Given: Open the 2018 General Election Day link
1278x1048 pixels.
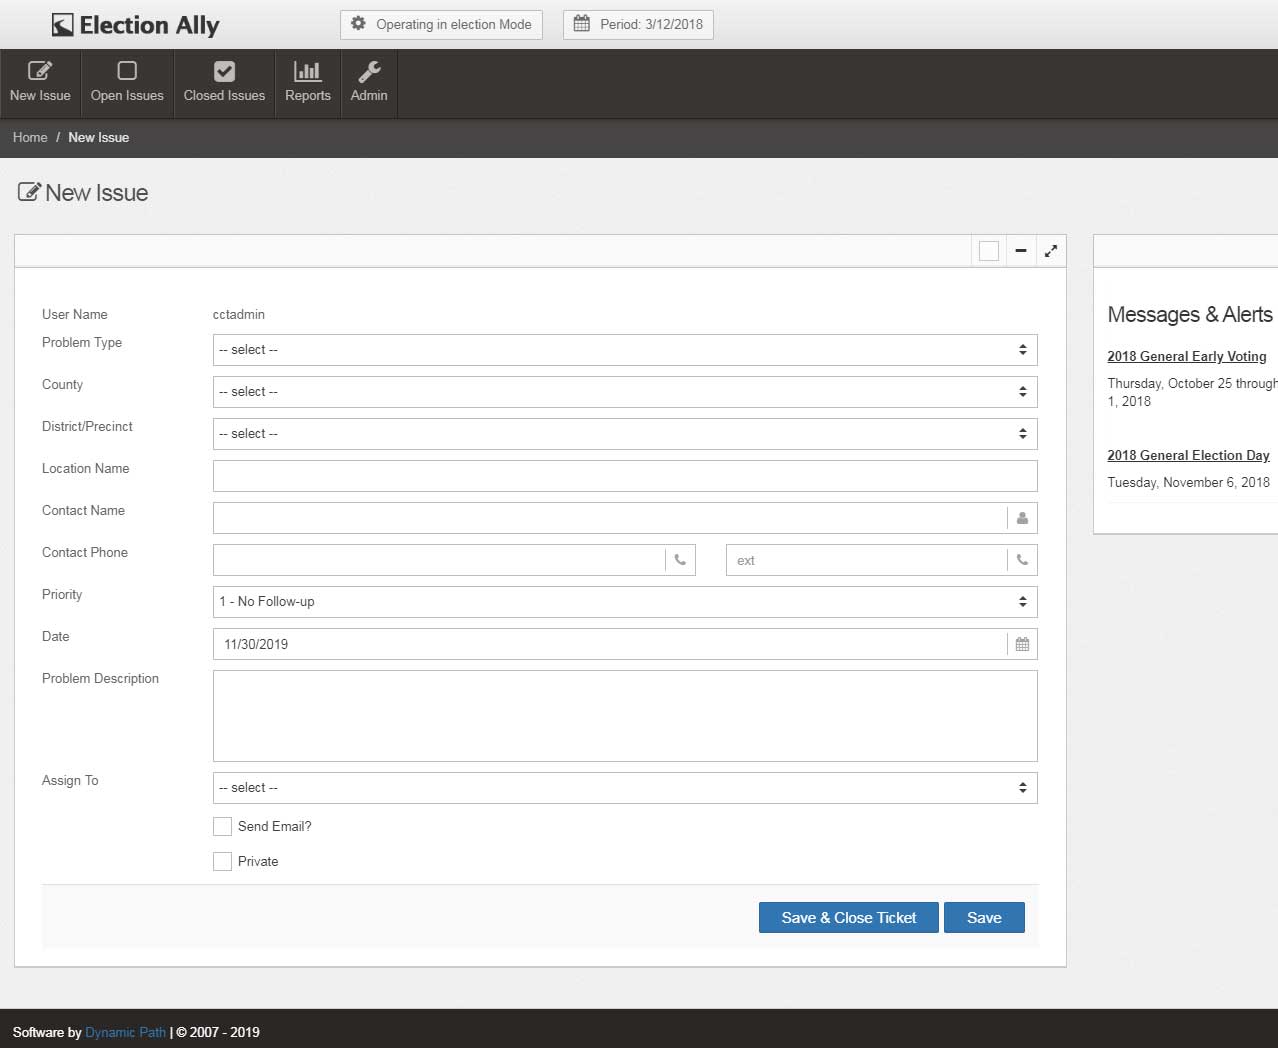Looking at the screenshot, I should pyautogui.click(x=1188, y=456).
